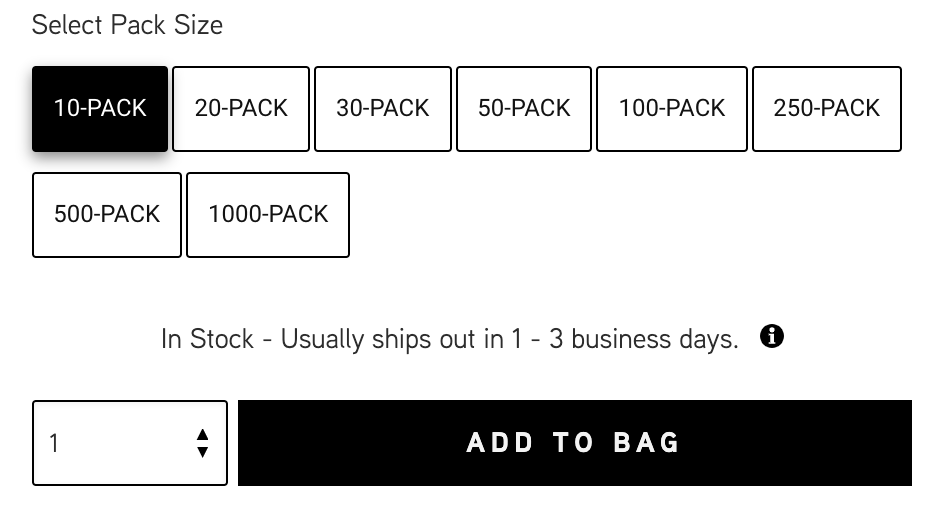Decrease quantity with the down arrow
This screenshot has width=942, height=506.
[x=202, y=452]
